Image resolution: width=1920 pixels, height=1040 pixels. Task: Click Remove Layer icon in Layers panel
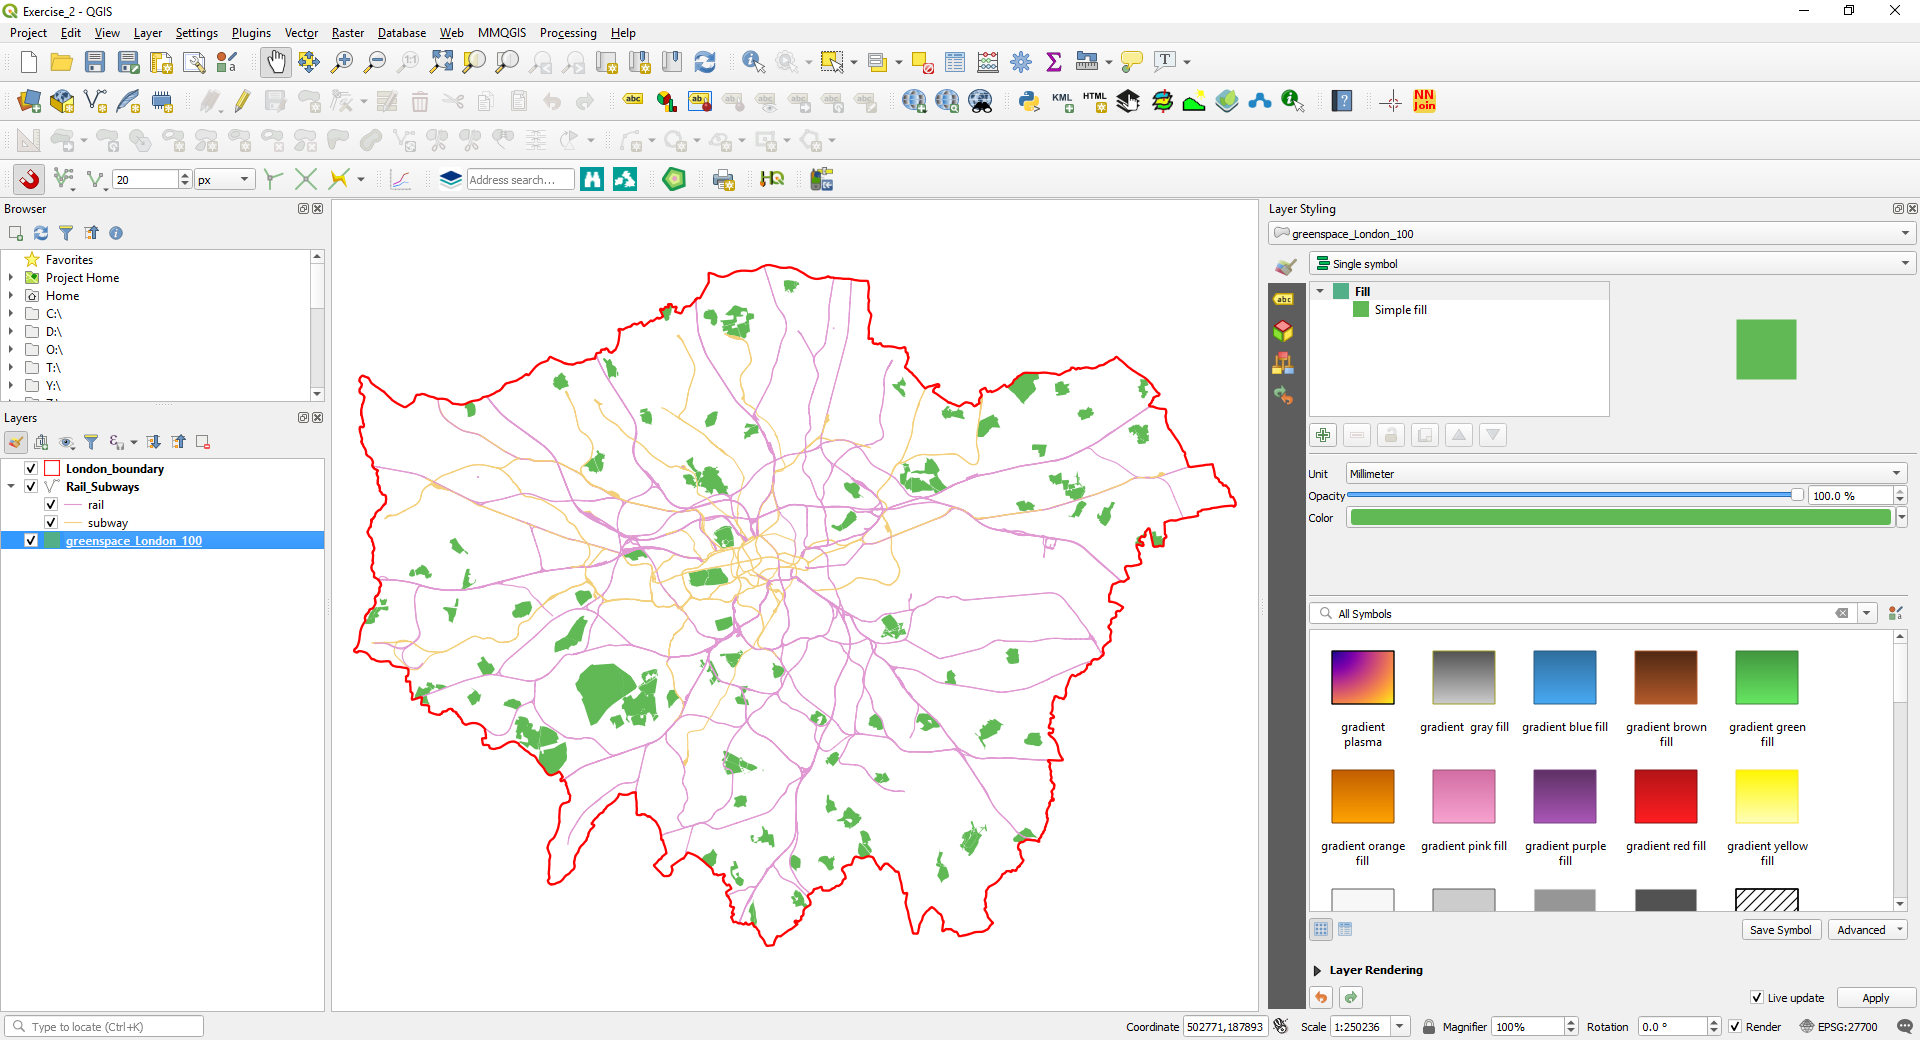point(203,442)
